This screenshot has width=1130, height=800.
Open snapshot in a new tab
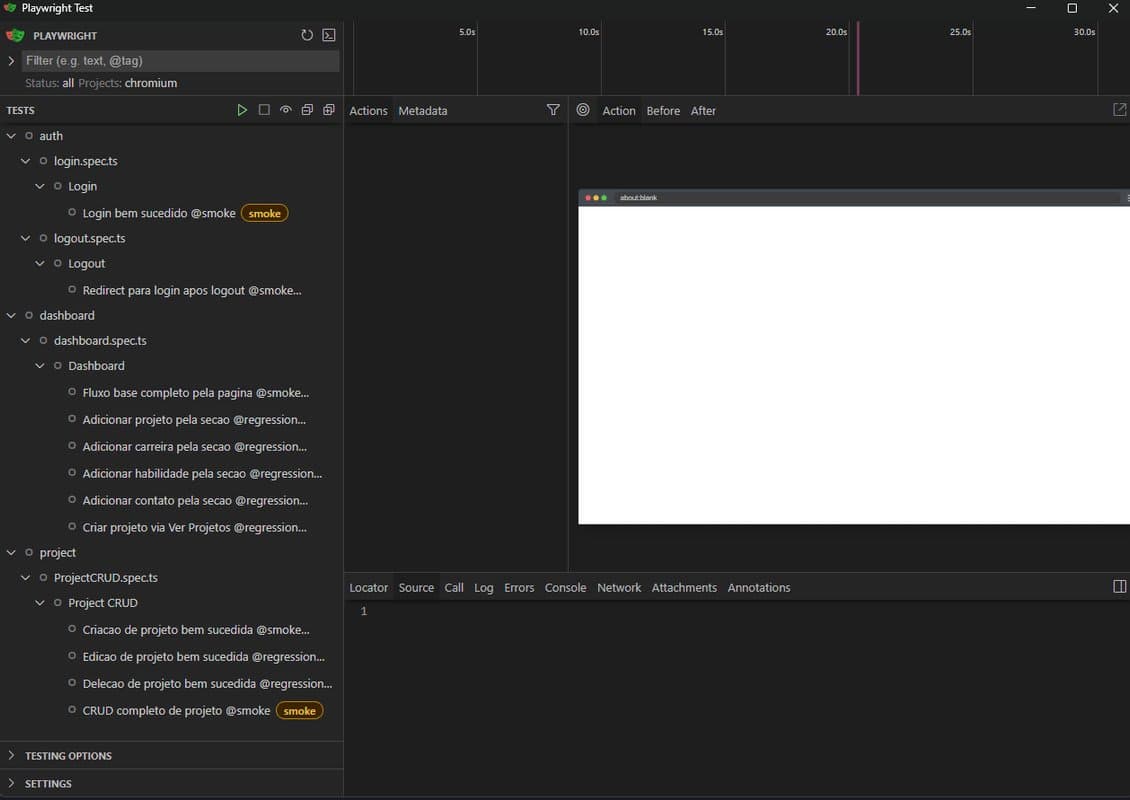(1119, 110)
